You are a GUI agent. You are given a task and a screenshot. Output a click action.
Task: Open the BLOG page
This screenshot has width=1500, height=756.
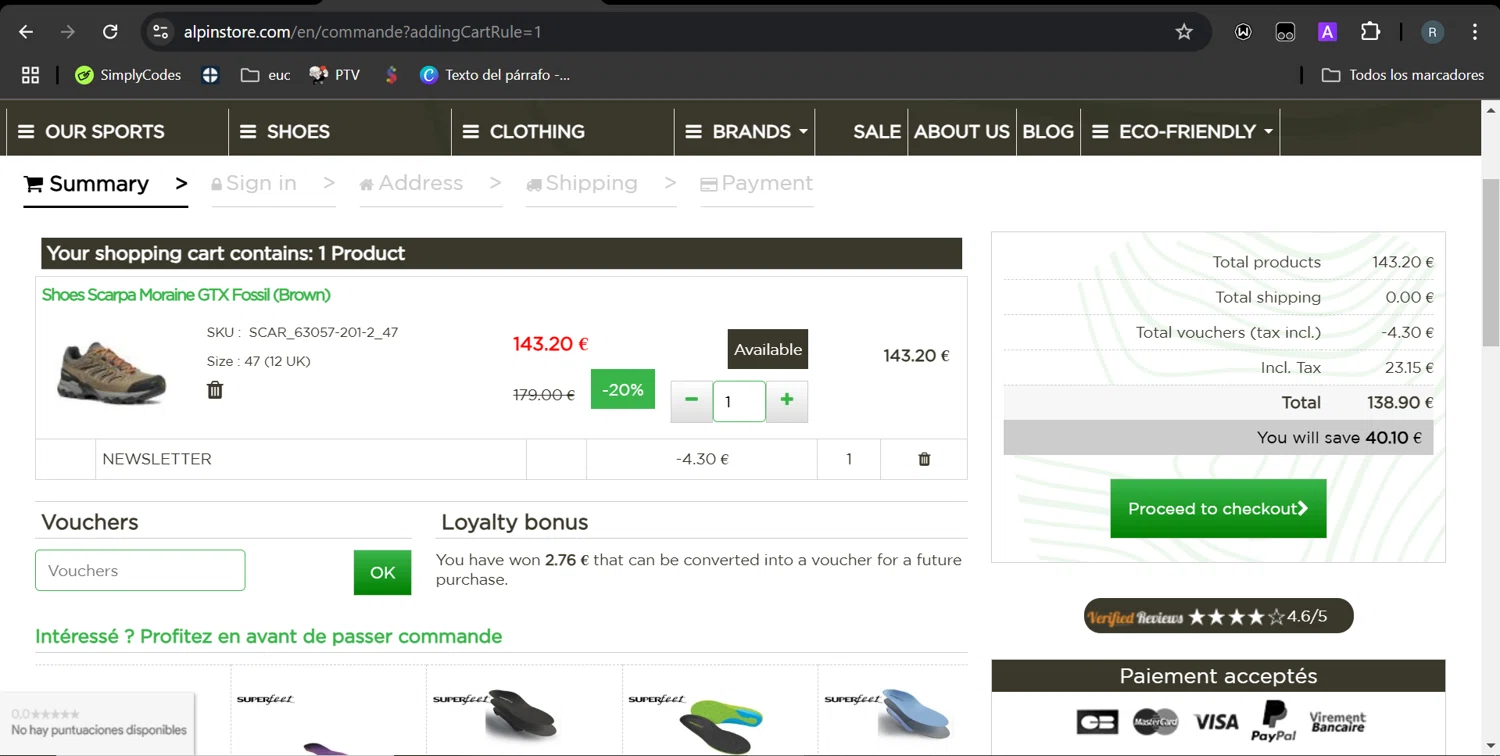(x=1048, y=132)
